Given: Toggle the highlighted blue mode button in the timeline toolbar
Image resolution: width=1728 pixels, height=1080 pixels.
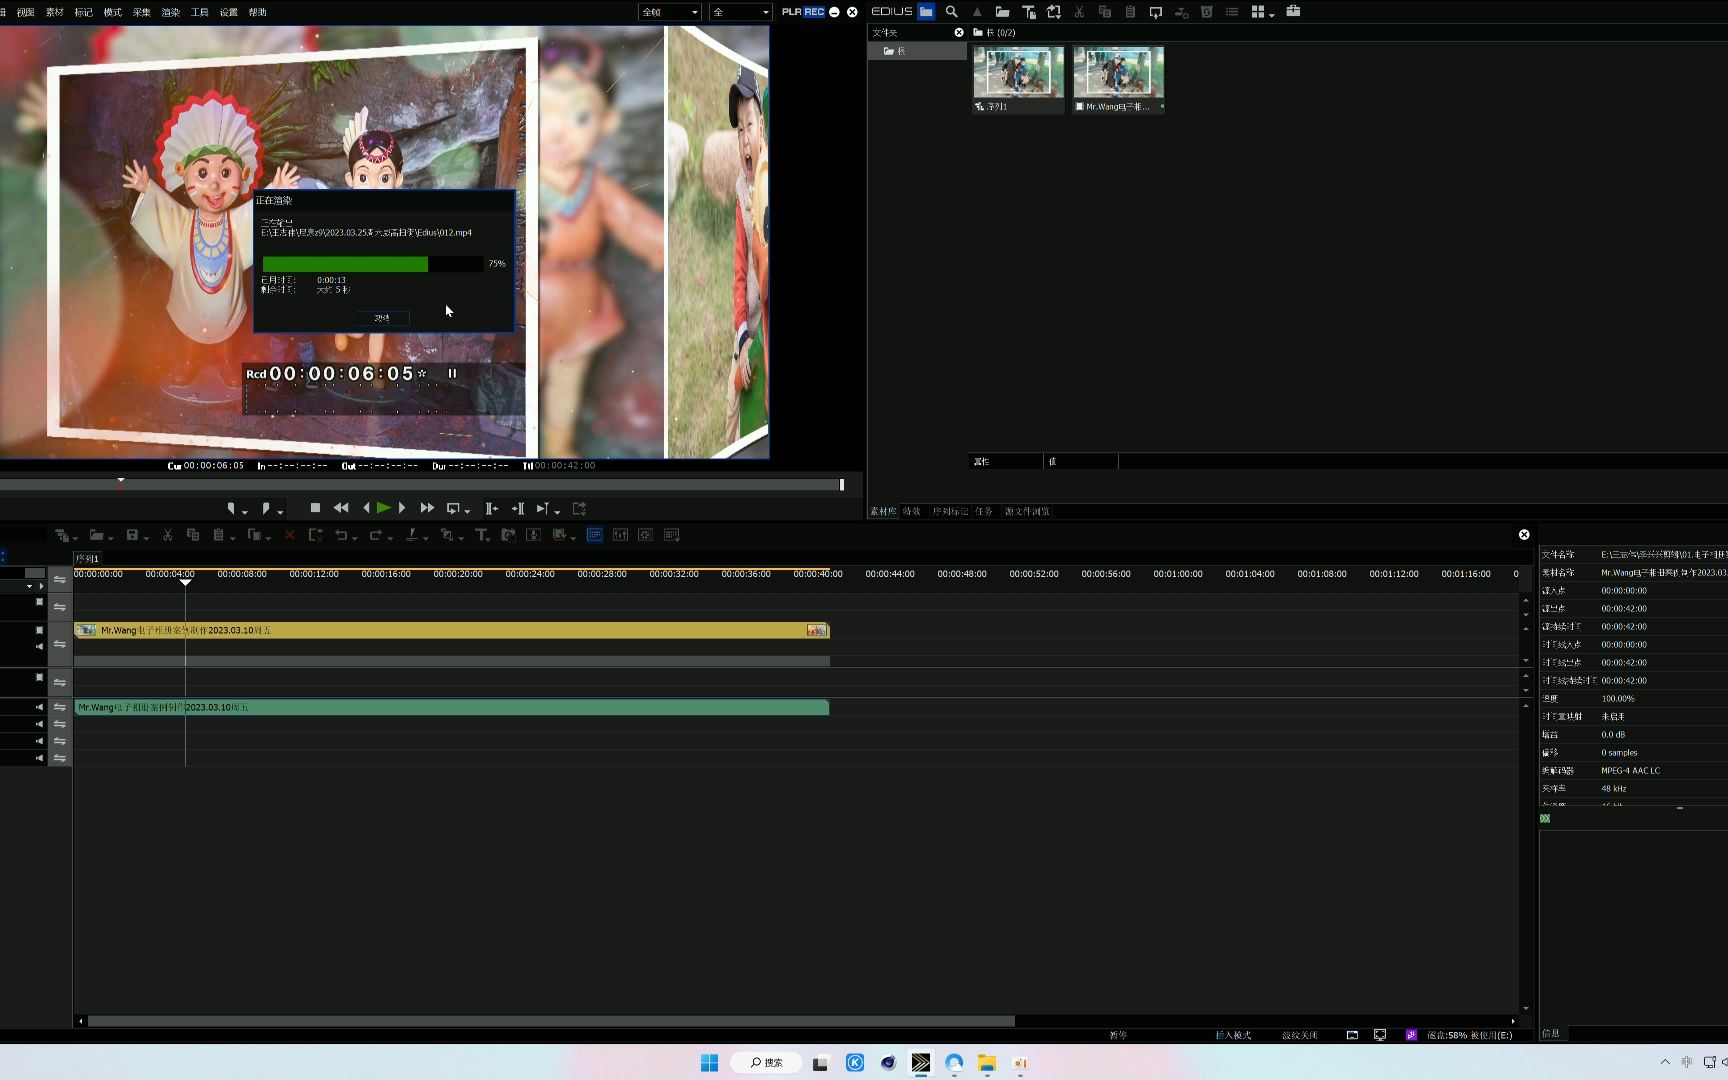Looking at the screenshot, I should [x=594, y=535].
